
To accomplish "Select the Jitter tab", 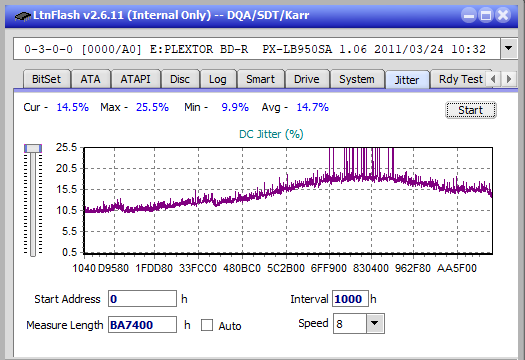I will (407, 80).
